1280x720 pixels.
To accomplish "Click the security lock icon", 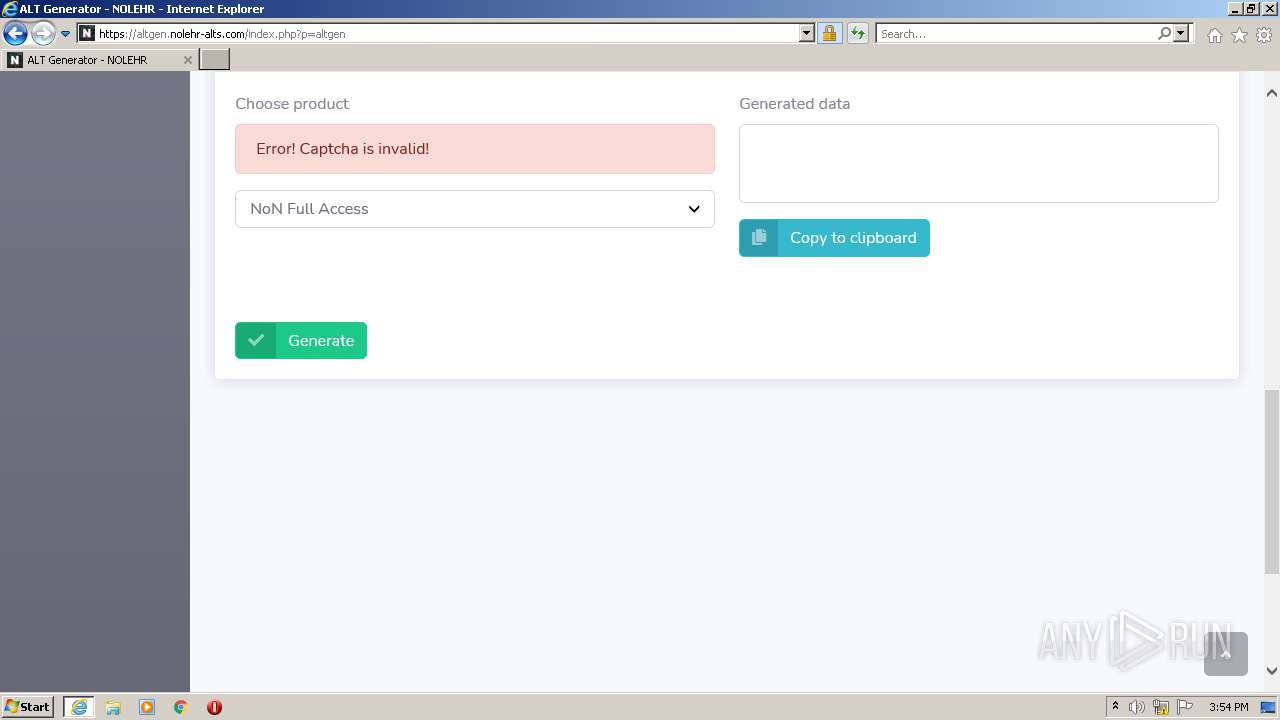I will 829,33.
